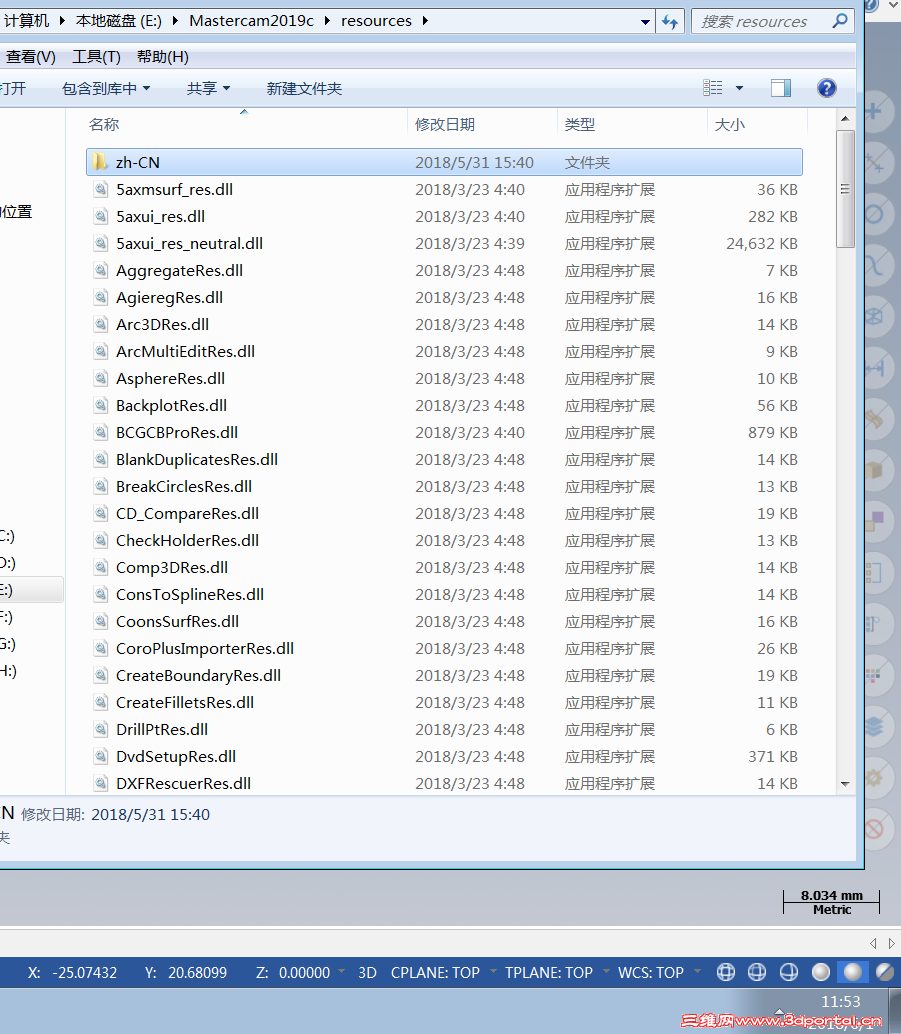Select the DvdSetupRes.dll file
The image size is (901, 1034).
[444, 757]
